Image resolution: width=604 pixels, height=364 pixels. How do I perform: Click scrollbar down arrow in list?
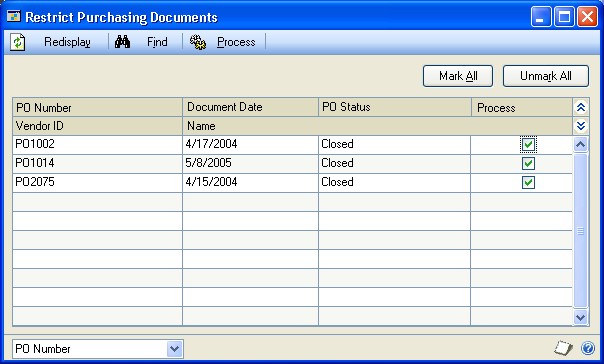coord(581,317)
